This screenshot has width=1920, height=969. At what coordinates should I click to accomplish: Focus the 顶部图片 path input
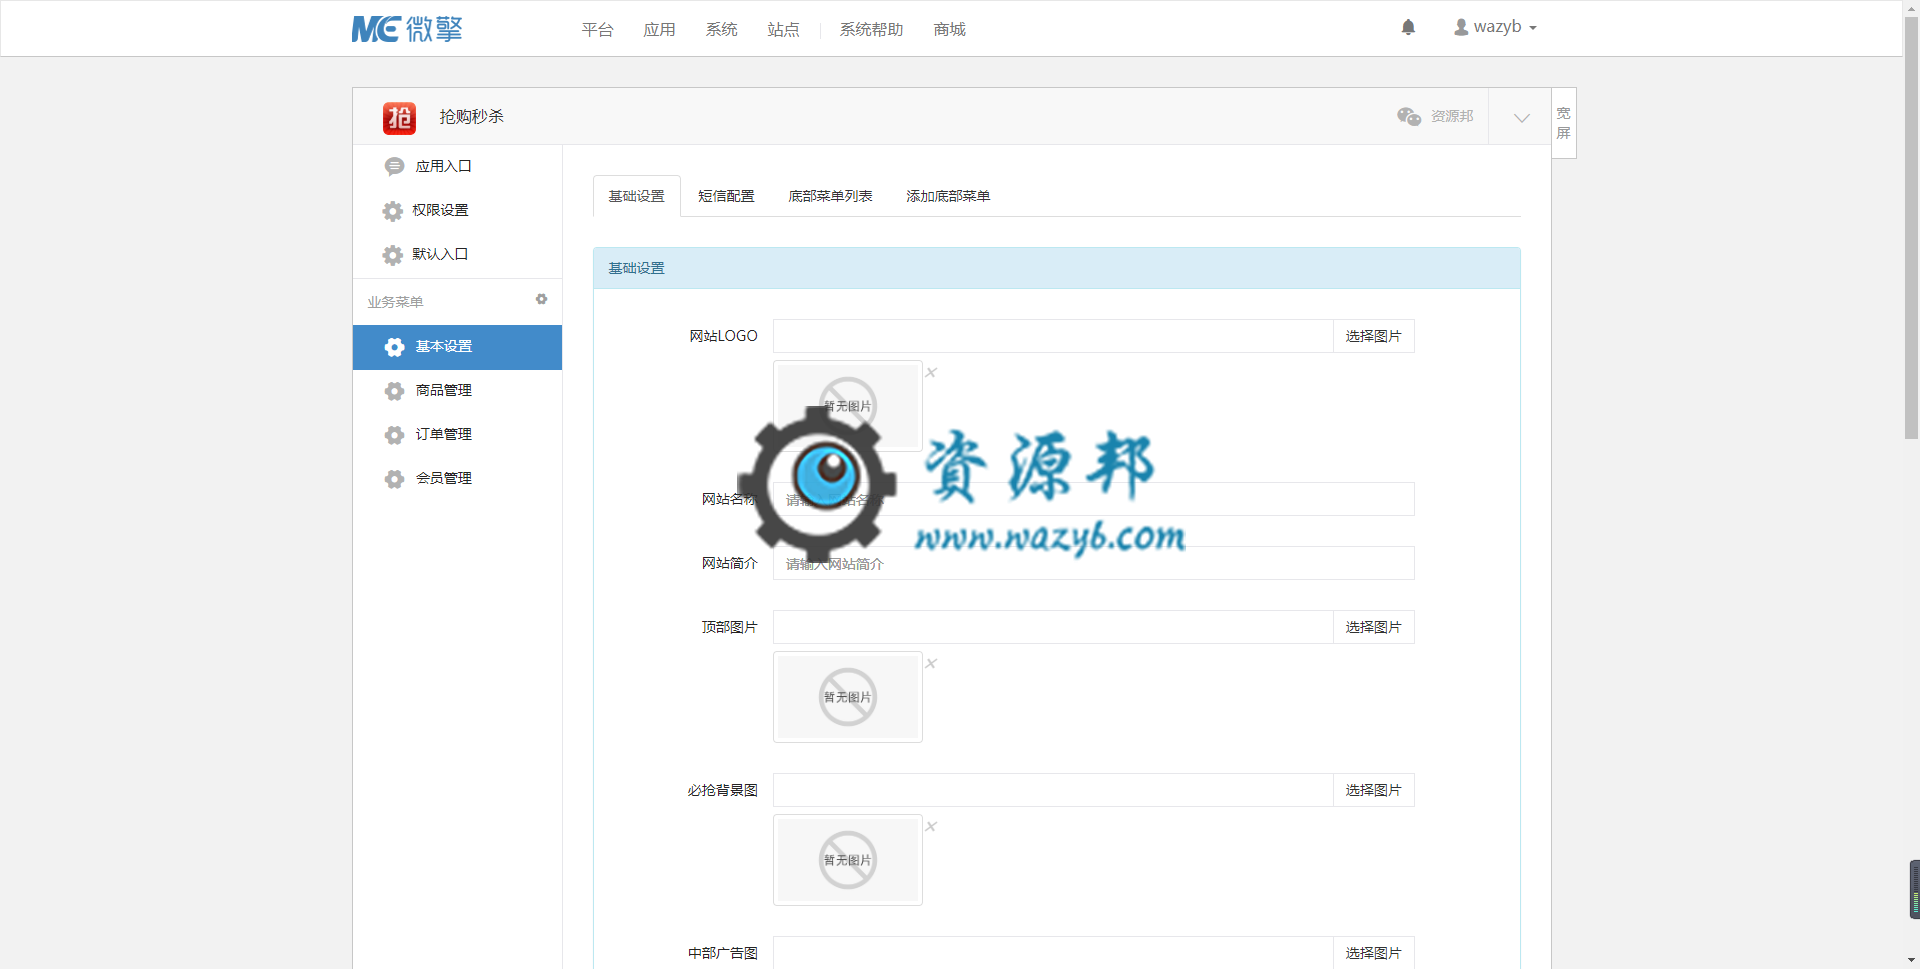click(x=1053, y=627)
